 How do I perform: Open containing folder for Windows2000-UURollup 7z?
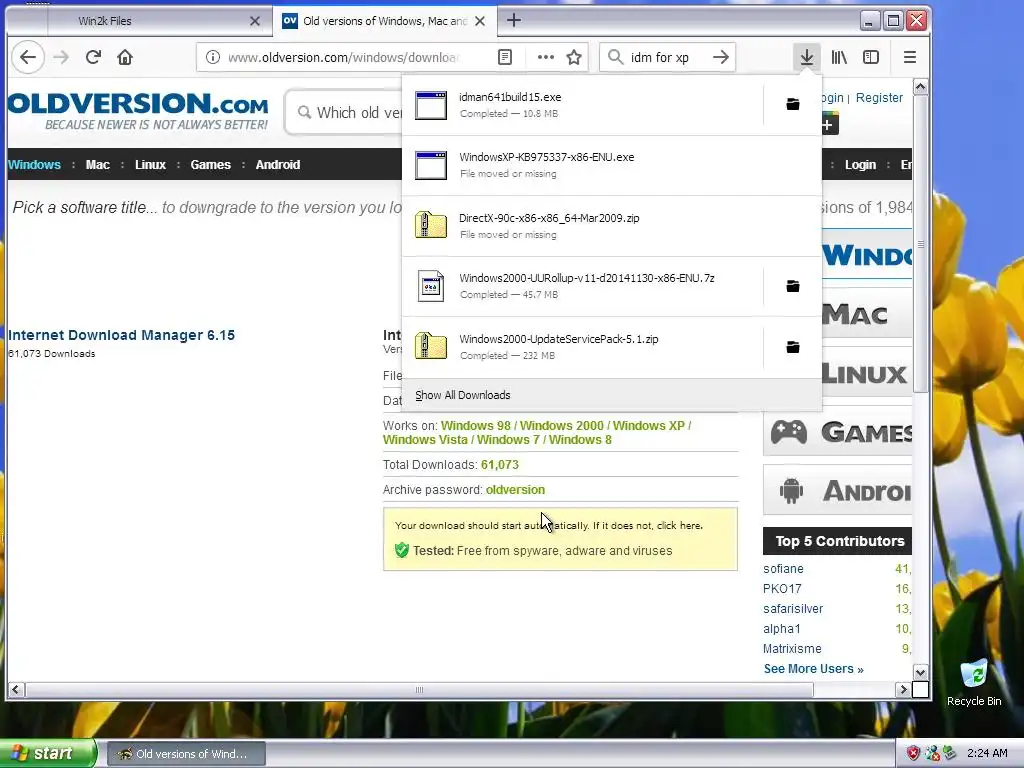(x=793, y=286)
